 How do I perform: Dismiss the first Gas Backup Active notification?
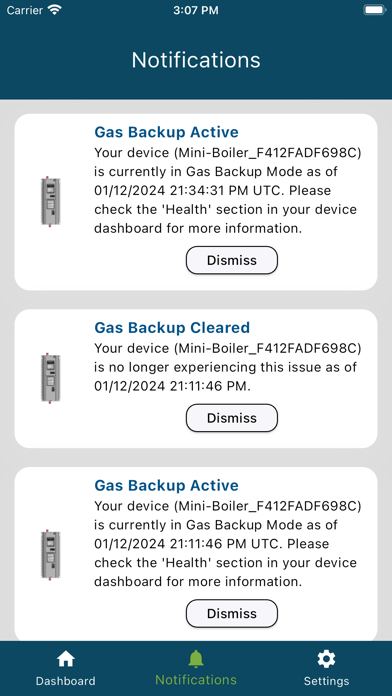coord(232,260)
